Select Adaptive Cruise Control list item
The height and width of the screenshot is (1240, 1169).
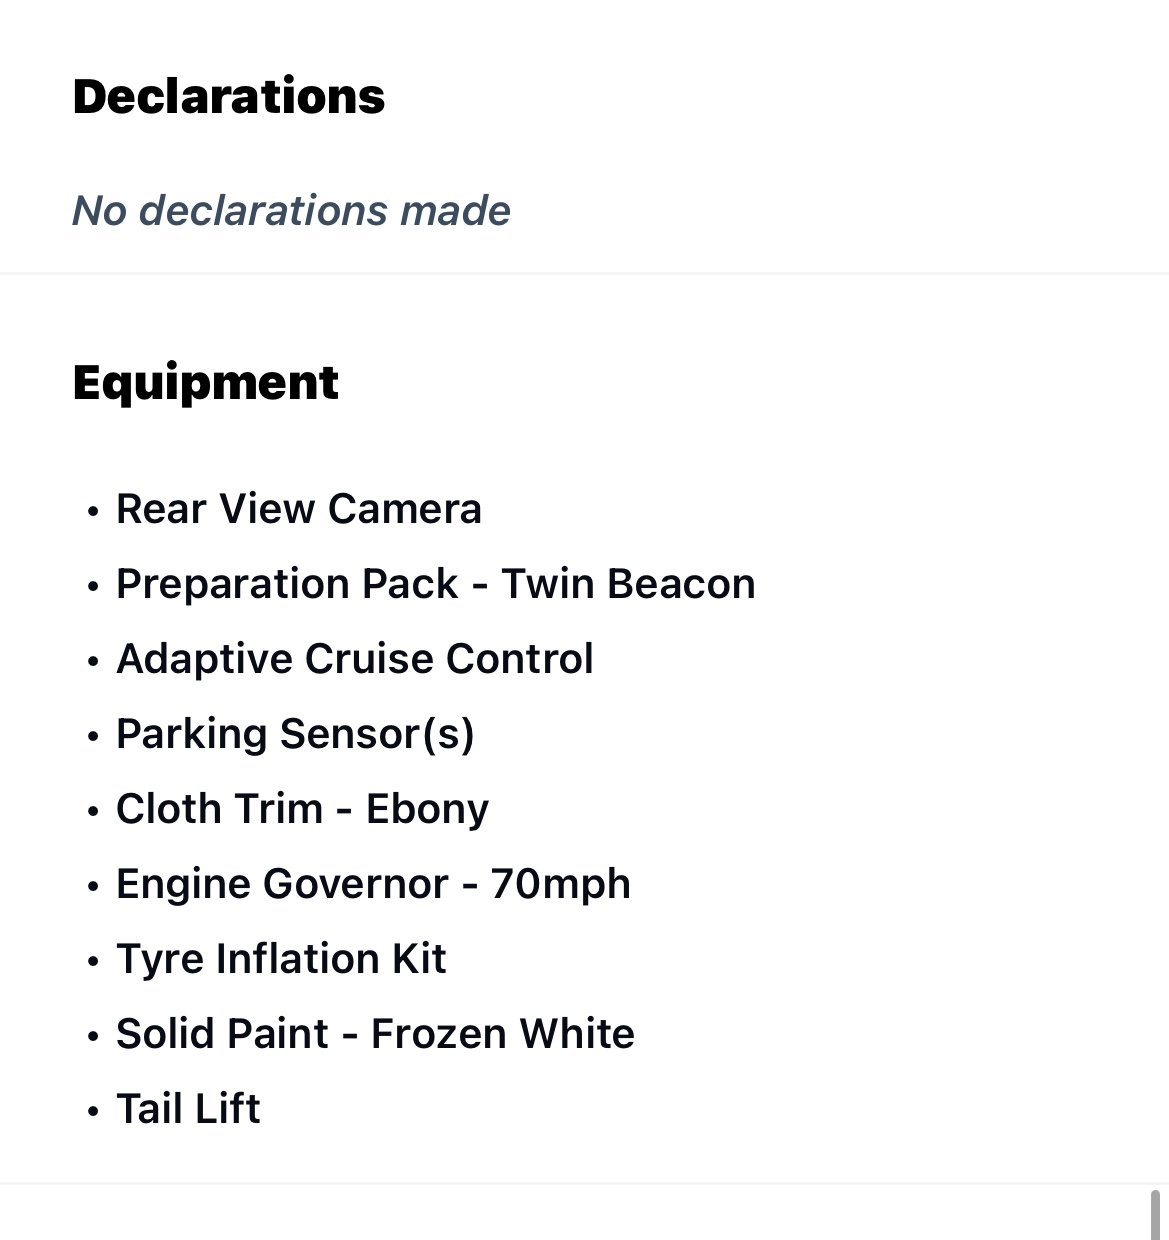click(x=355, y=659)
